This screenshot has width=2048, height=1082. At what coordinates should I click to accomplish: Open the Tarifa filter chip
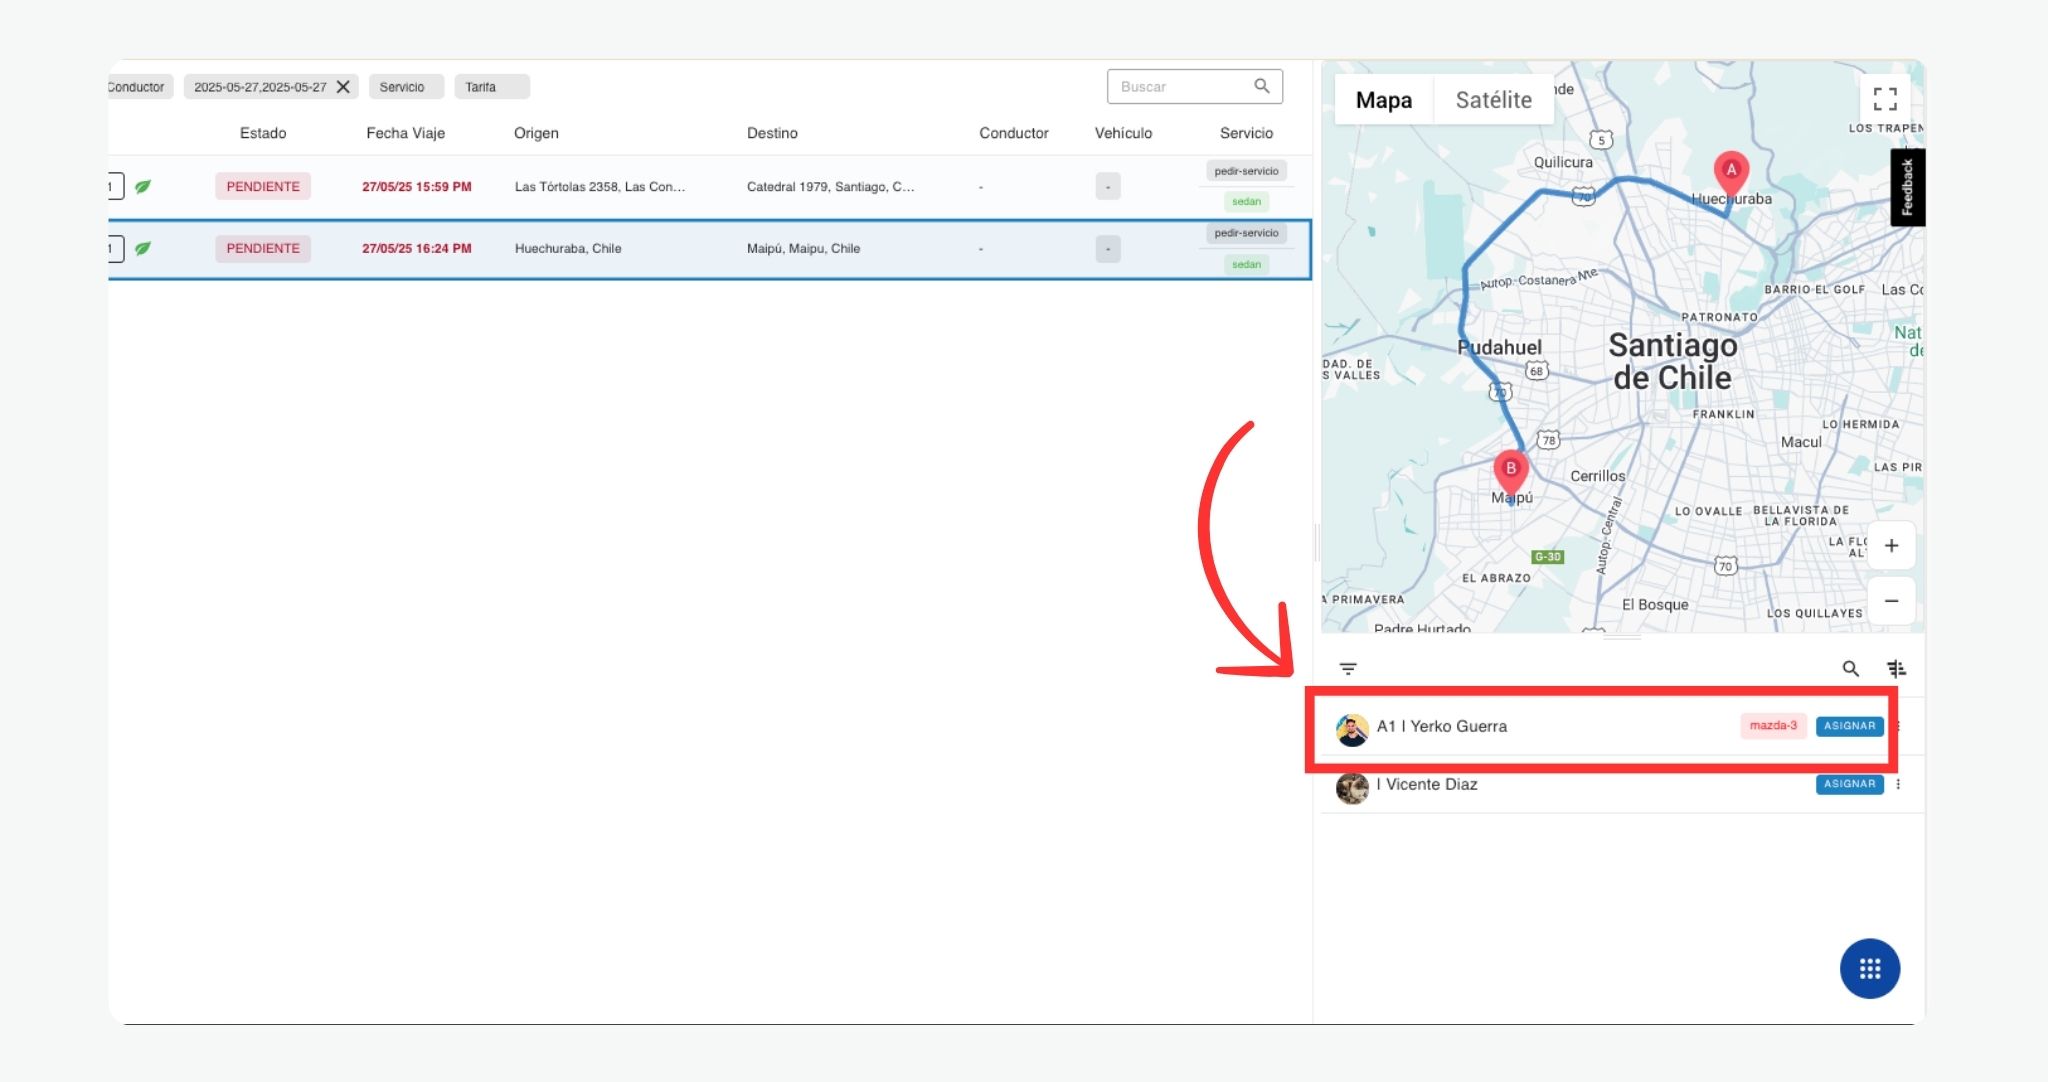point(491,87)
